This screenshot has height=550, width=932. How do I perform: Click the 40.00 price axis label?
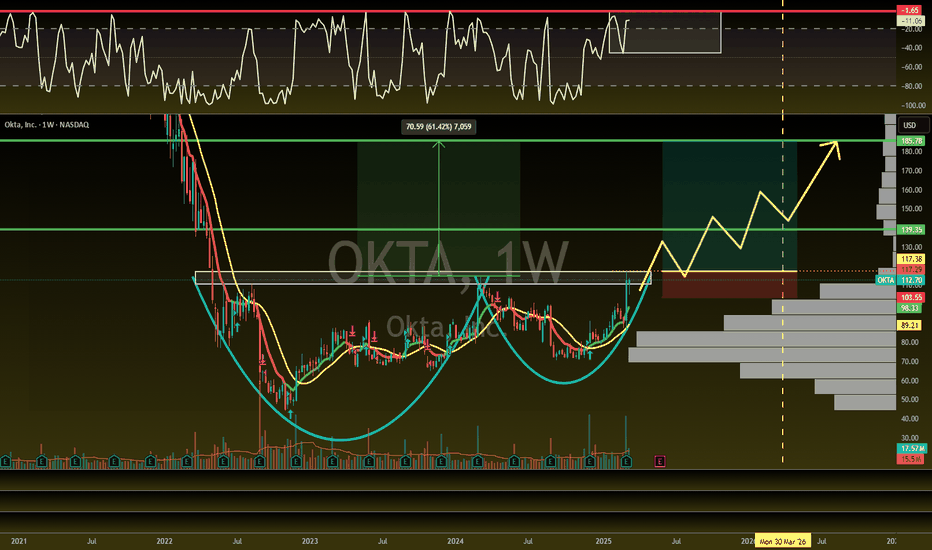910,419
